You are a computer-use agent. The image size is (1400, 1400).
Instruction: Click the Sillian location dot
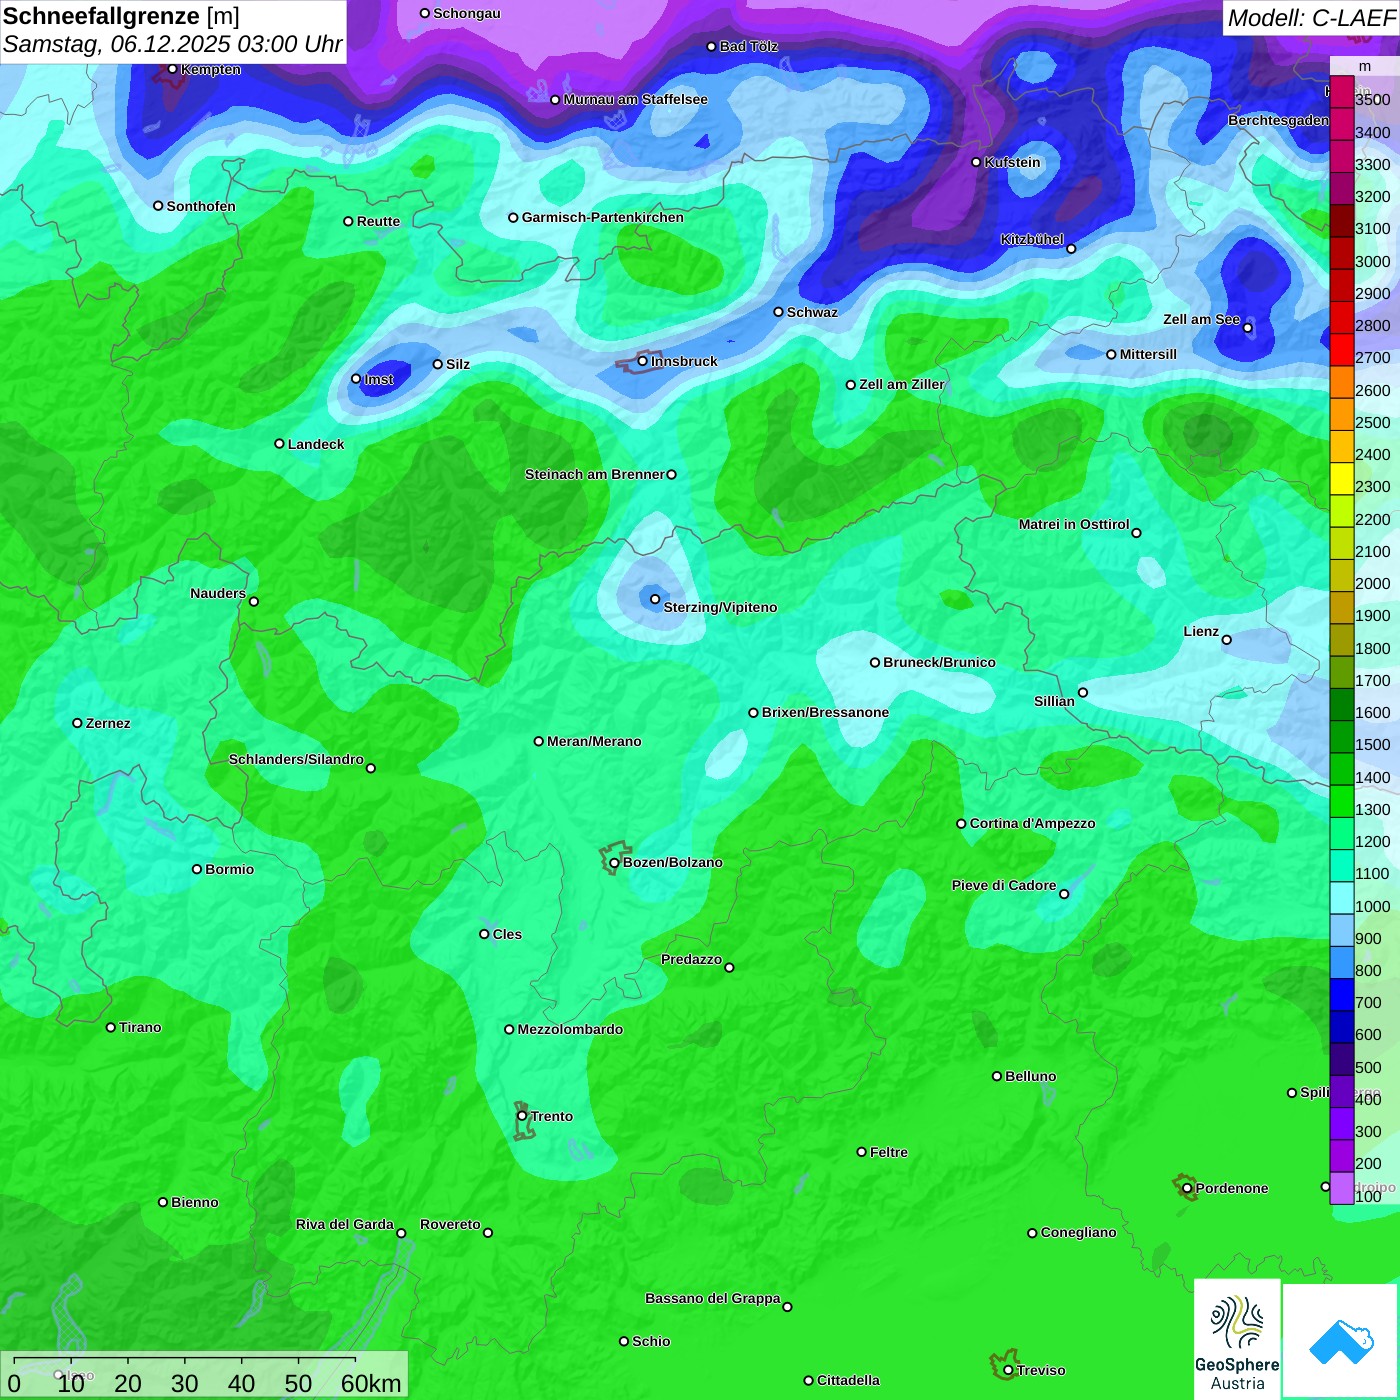pyautogui.click(x=1083, y=692)
